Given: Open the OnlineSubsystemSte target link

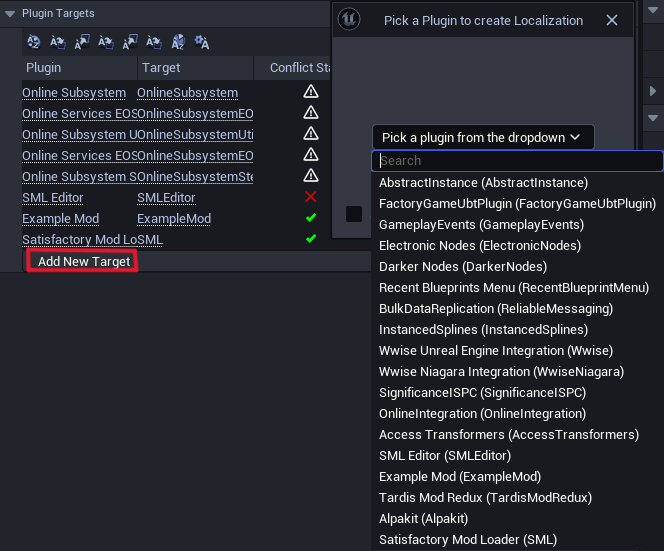Looking at the screenshot, I should point(195,177).
